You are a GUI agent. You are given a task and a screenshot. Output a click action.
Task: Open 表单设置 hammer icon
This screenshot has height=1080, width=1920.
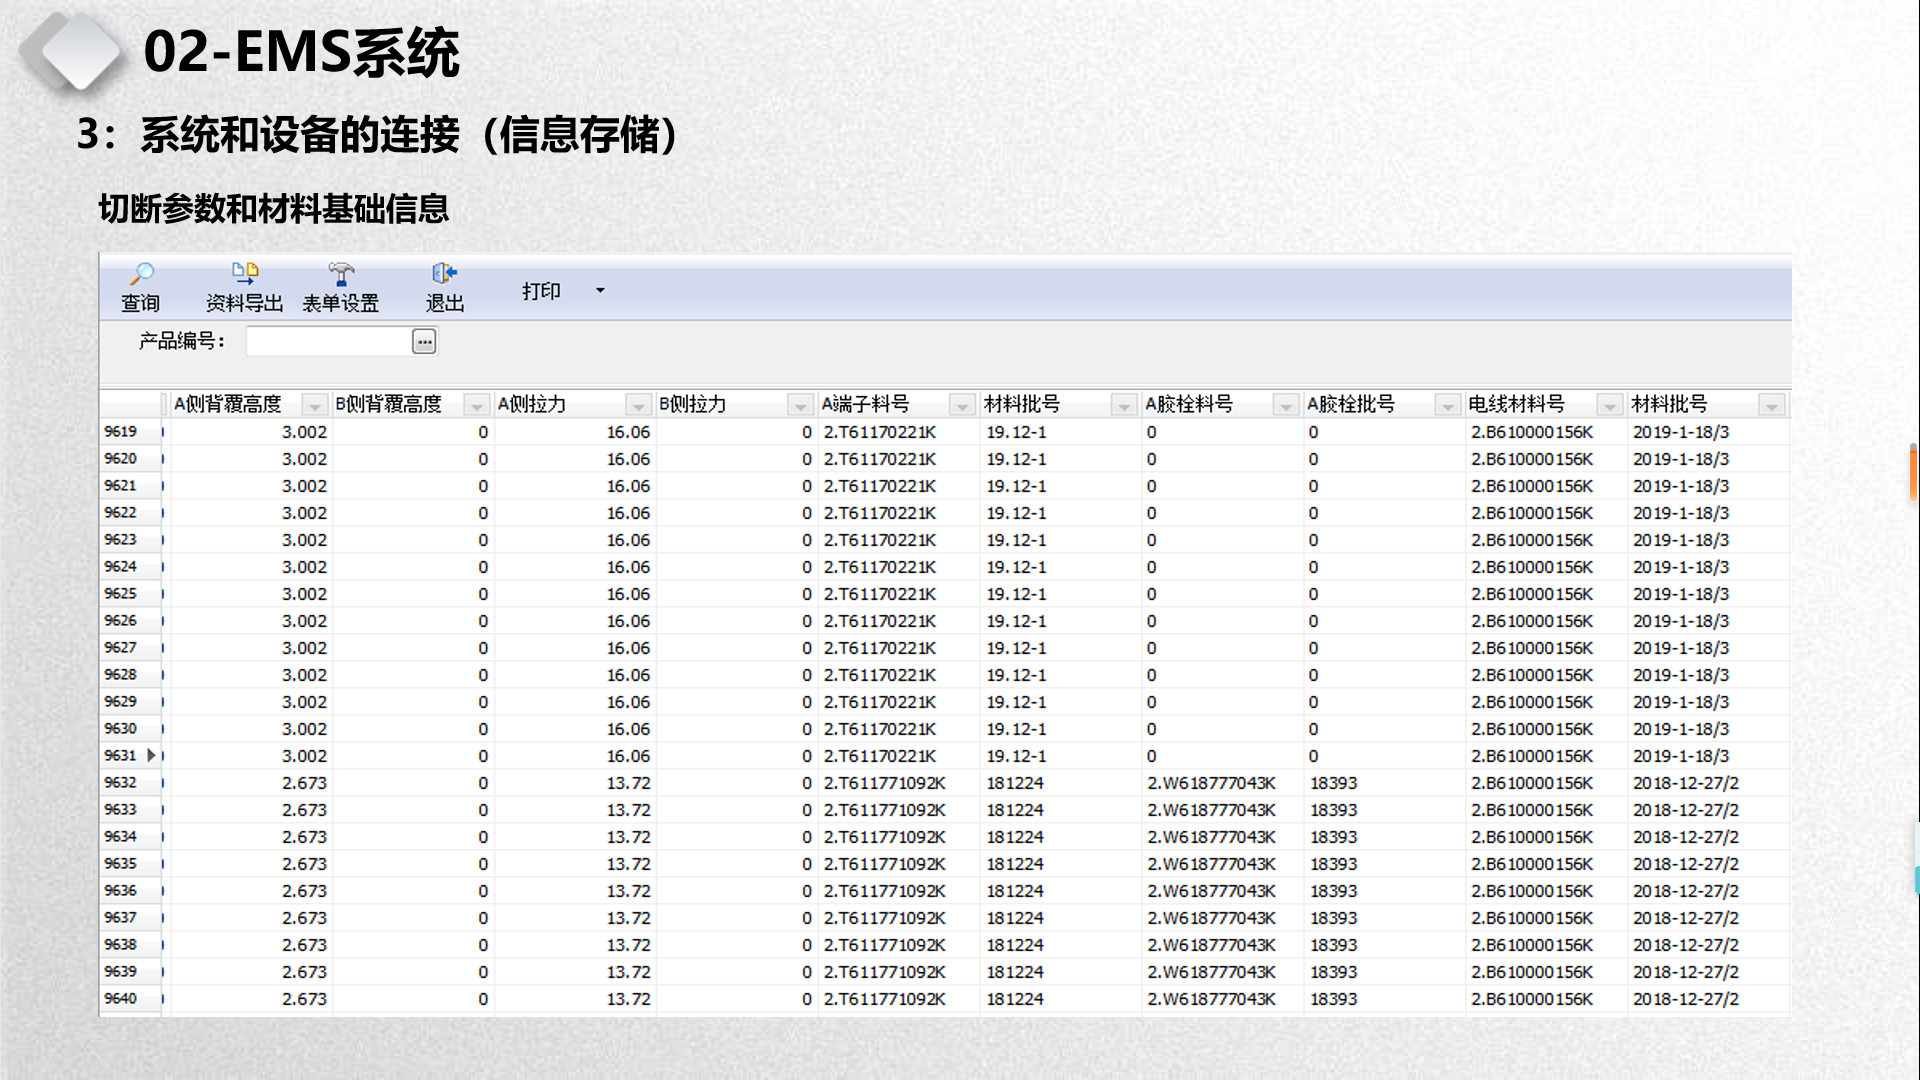[x=341, y=273]
